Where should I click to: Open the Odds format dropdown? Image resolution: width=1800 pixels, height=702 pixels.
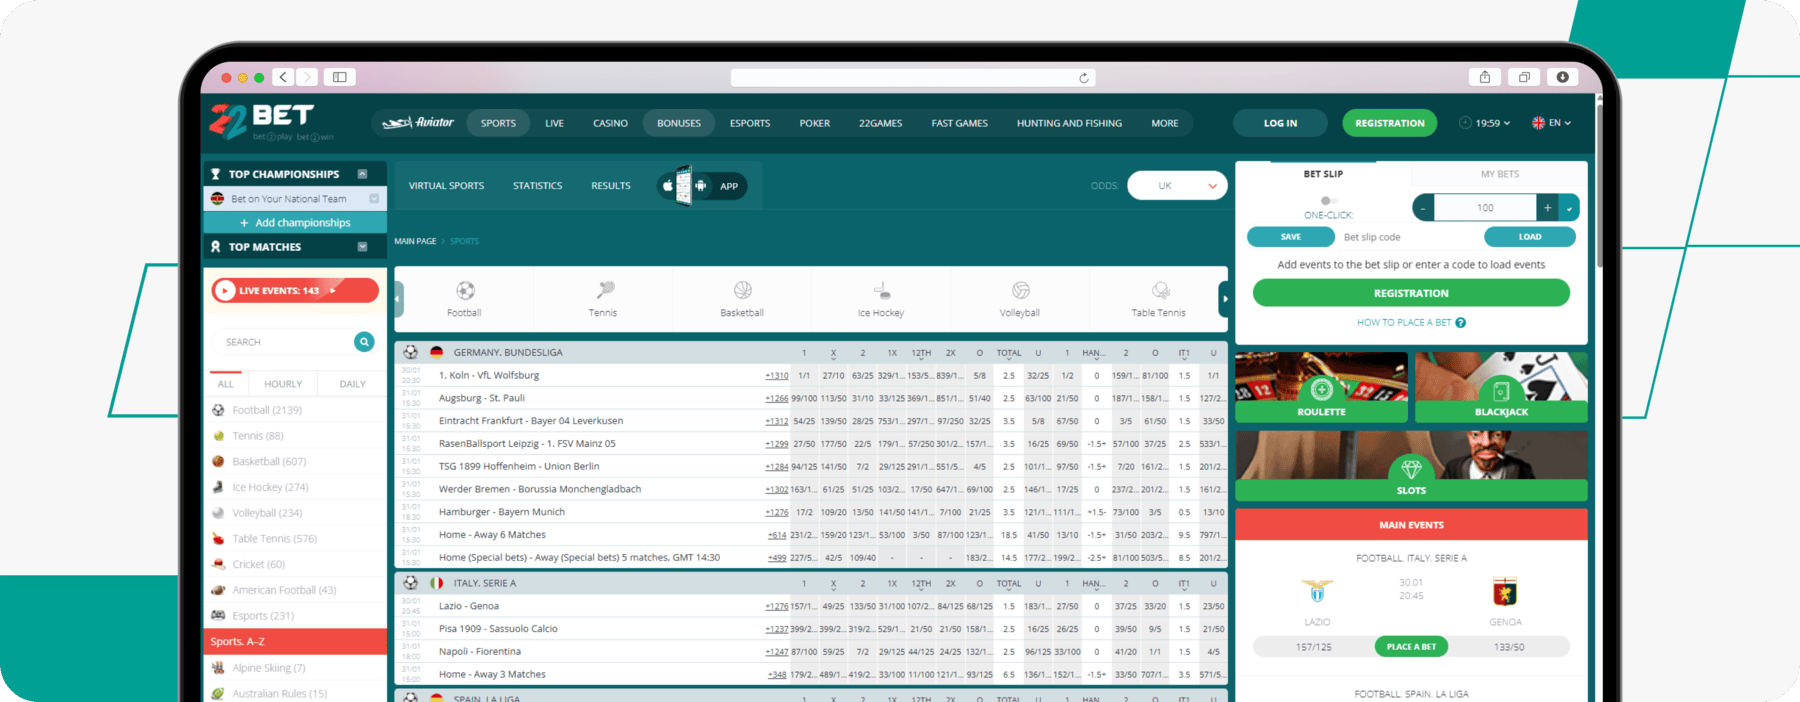pyautogui.click(x=1177, y=186)
